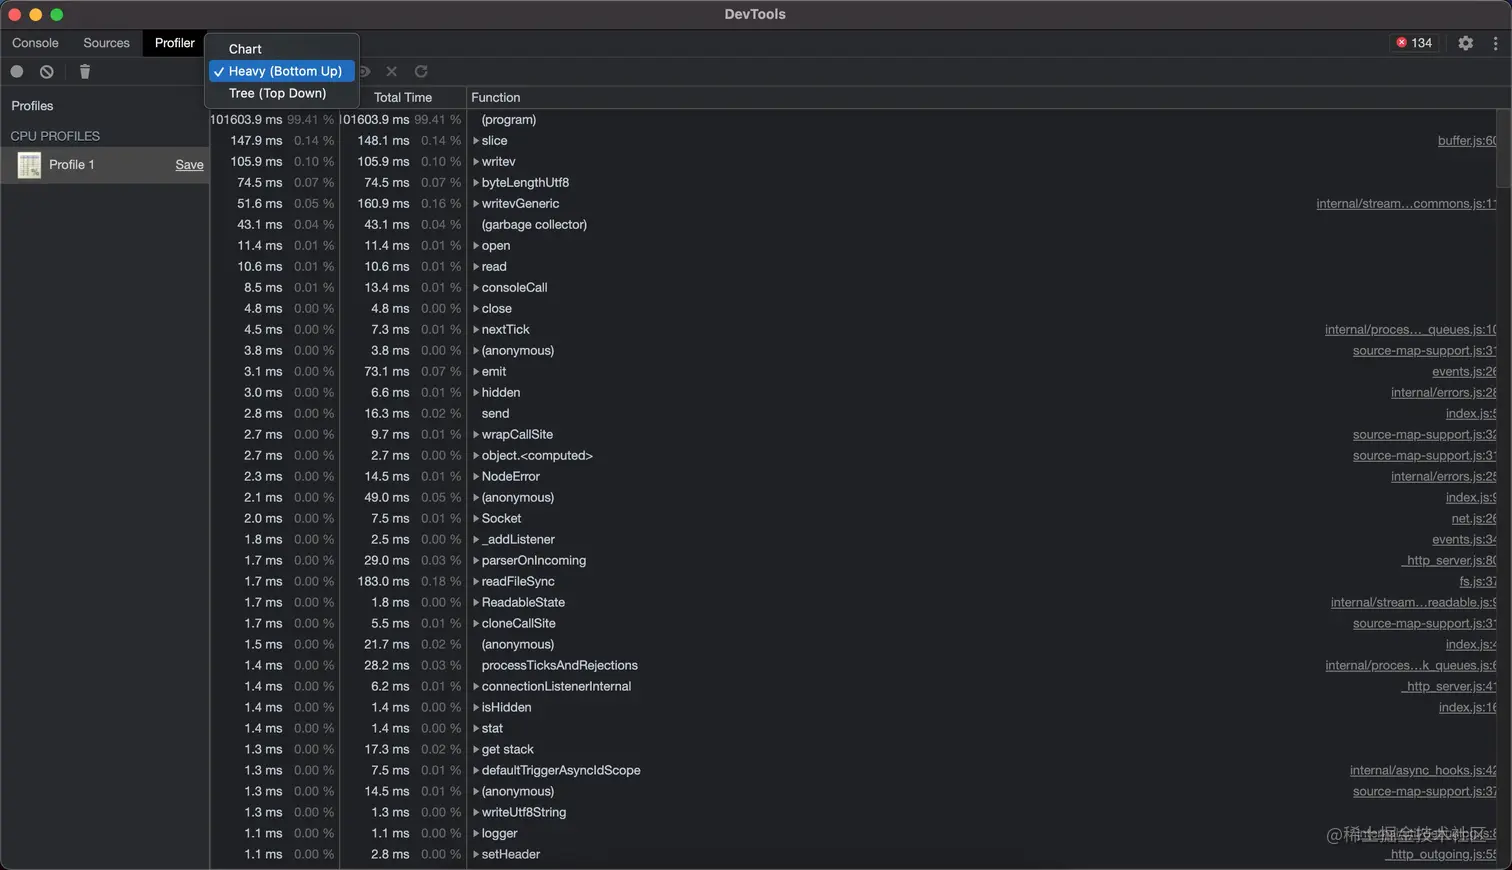Open source link in defaultTriggerAsyncIdScope row

(x=1423, y=771)
